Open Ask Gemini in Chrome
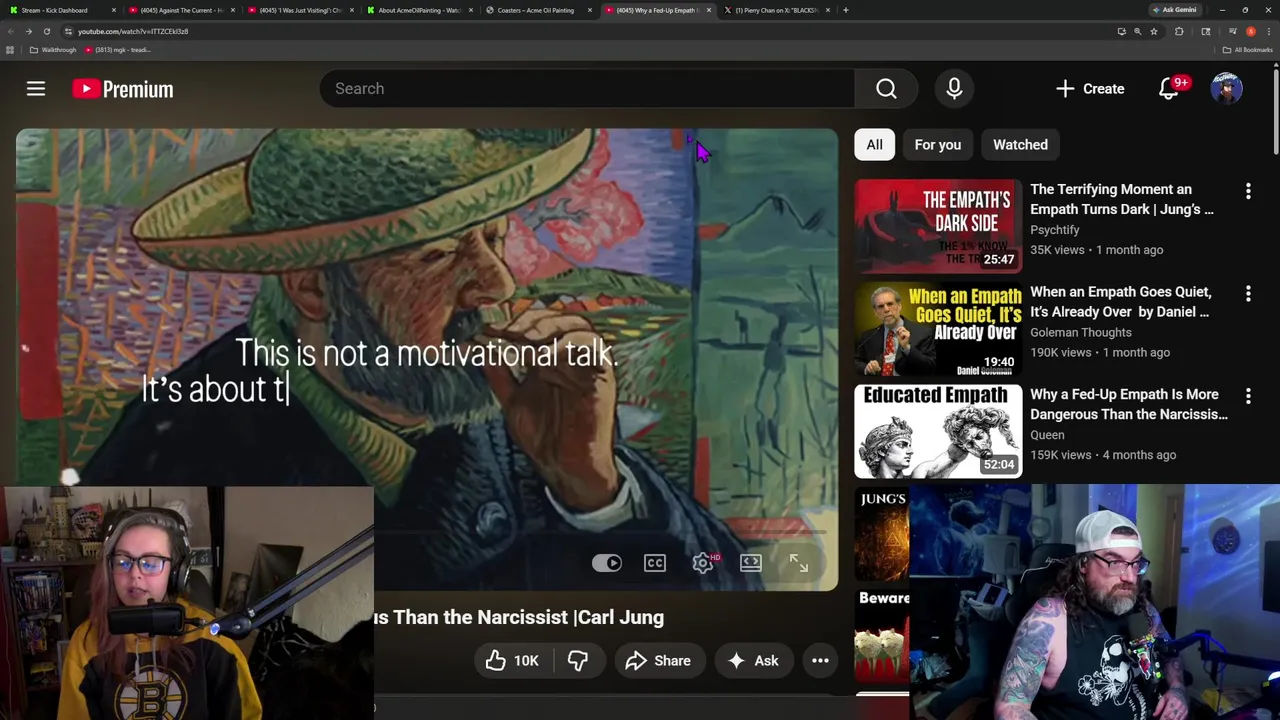The height and width of the screenshot is (720, 1280). click(x=1174, y=10)
